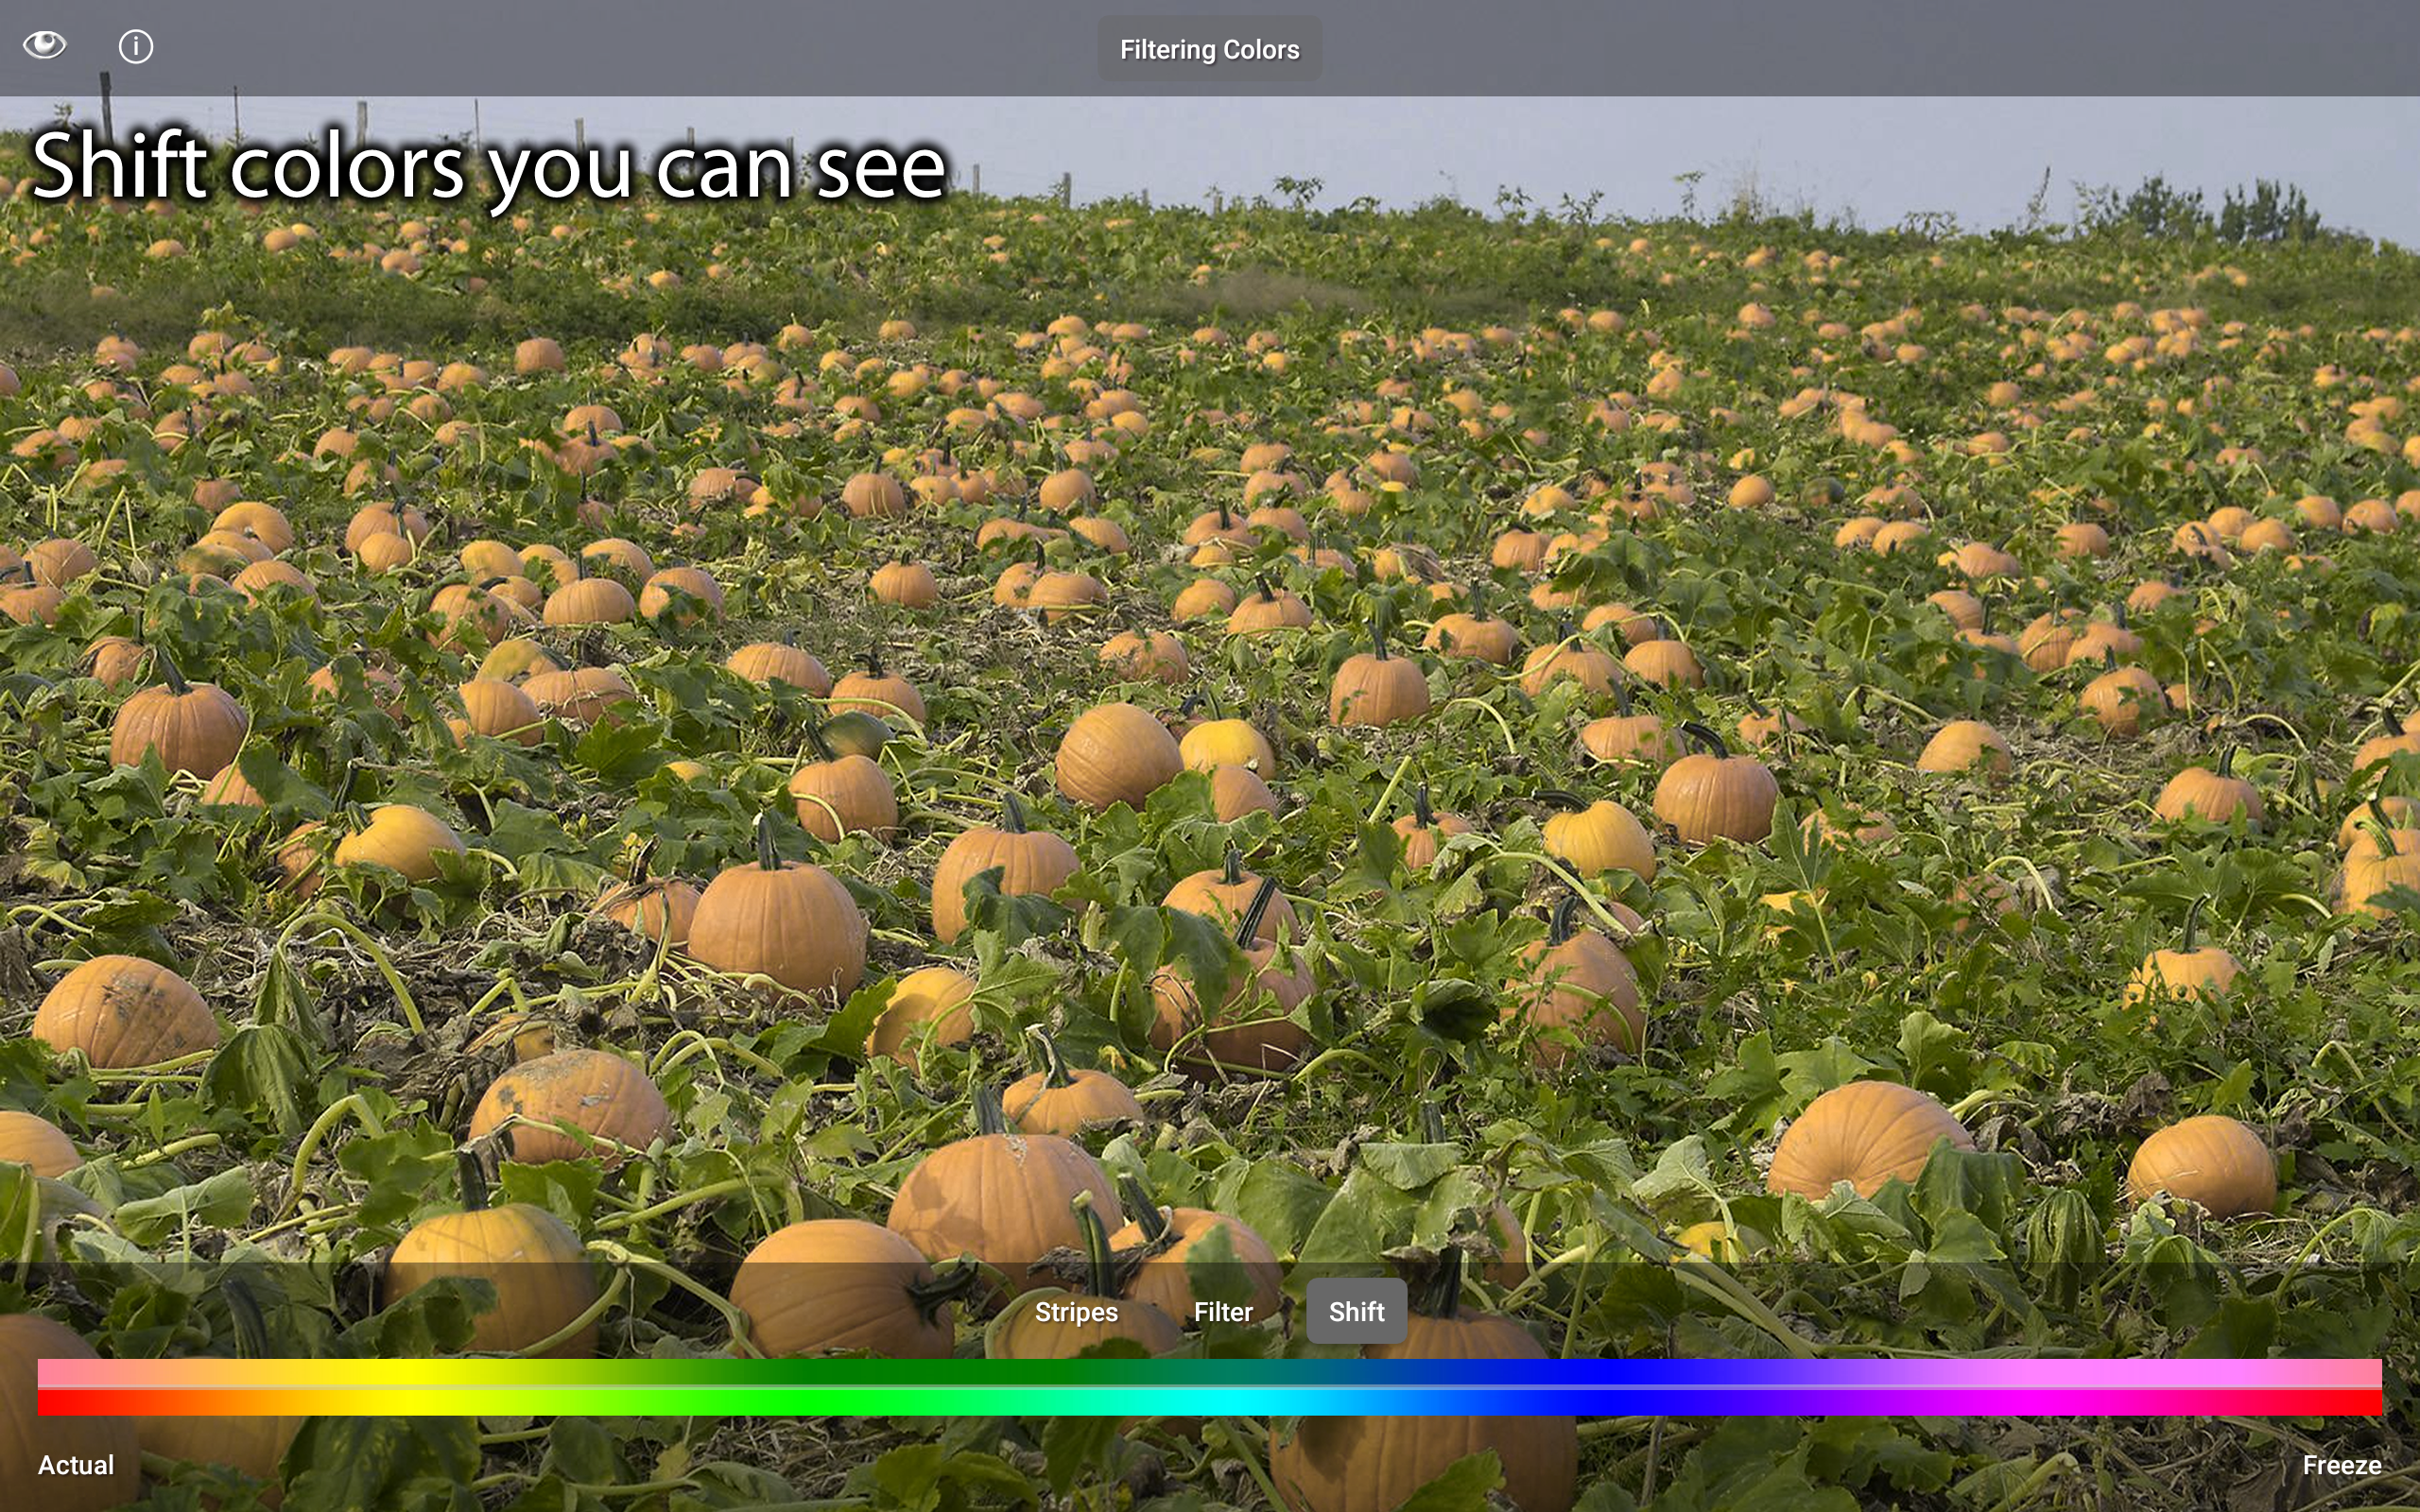Viewport: 2420px width, 1512px height.
Task: Click the eye icon in top bar
Action: (x=44, y=45)
